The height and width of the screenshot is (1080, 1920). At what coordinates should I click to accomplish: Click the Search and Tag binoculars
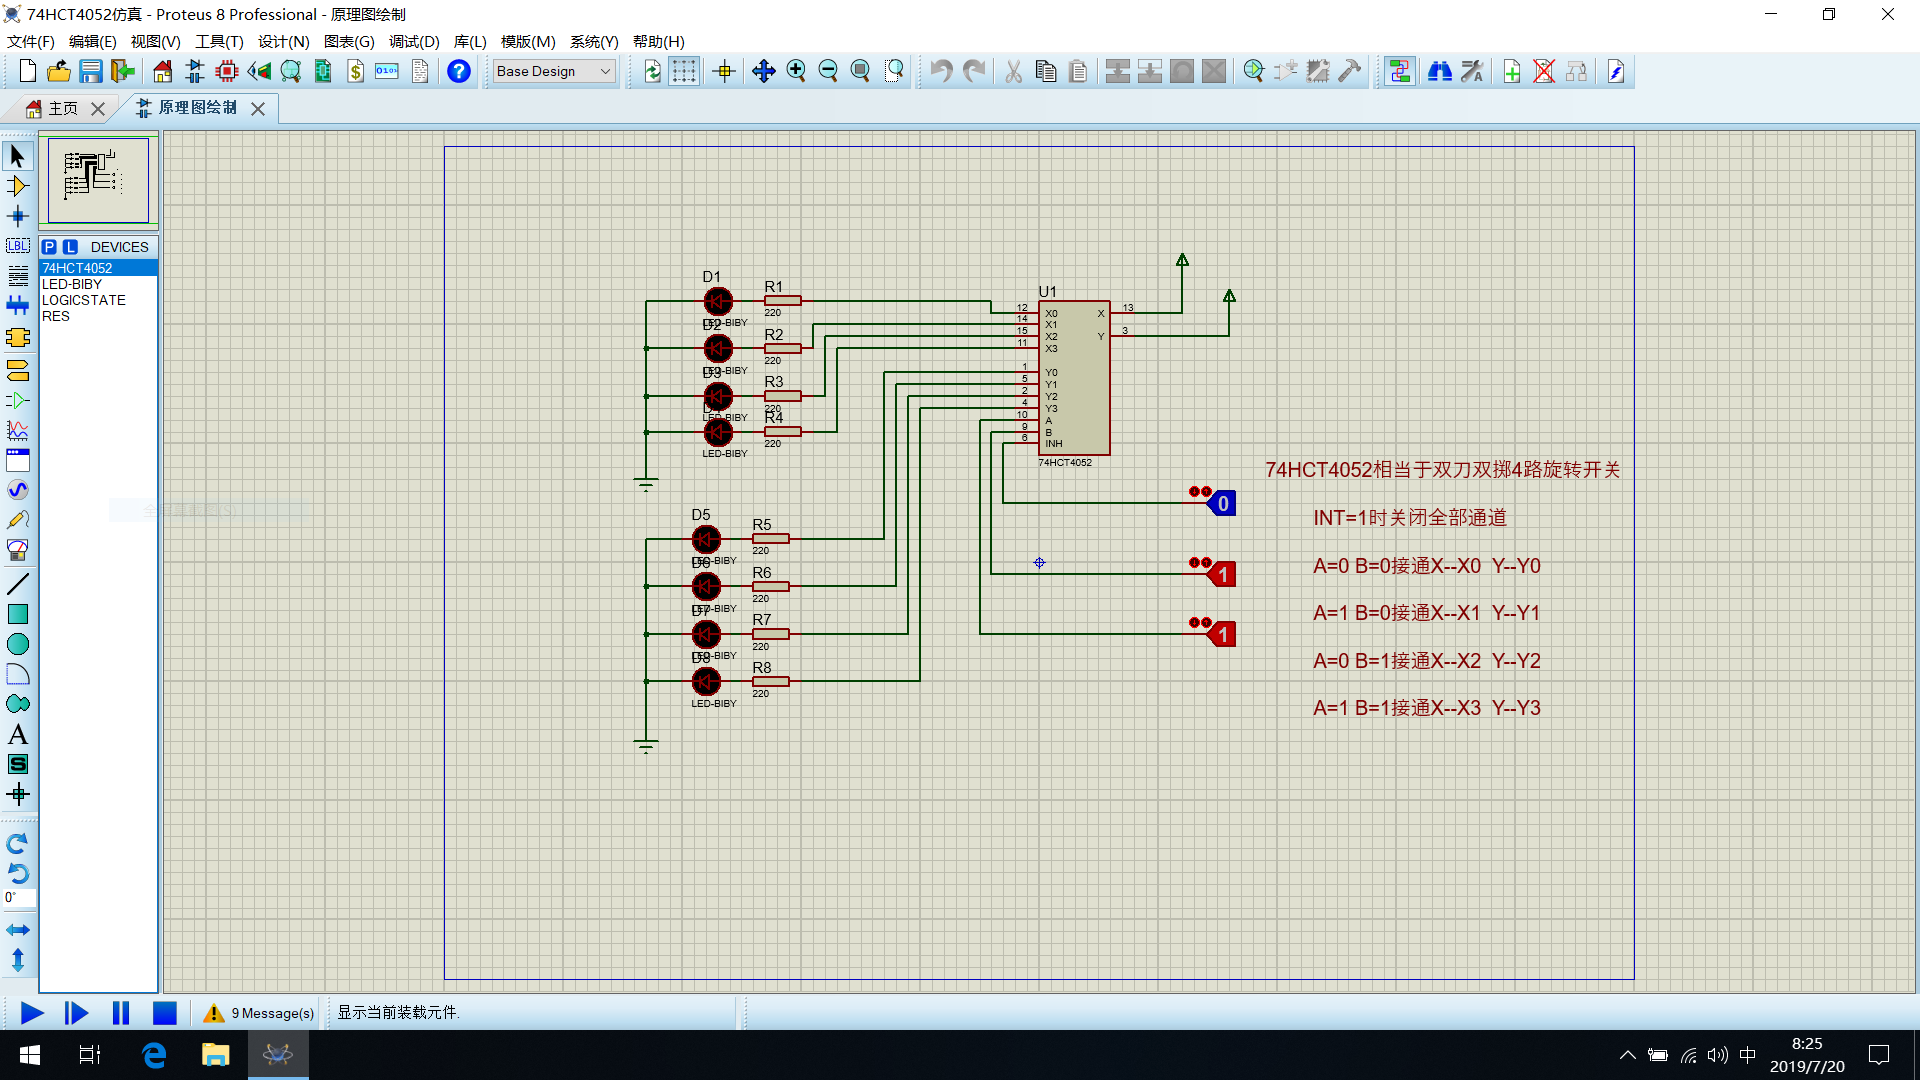[1439, 71]
